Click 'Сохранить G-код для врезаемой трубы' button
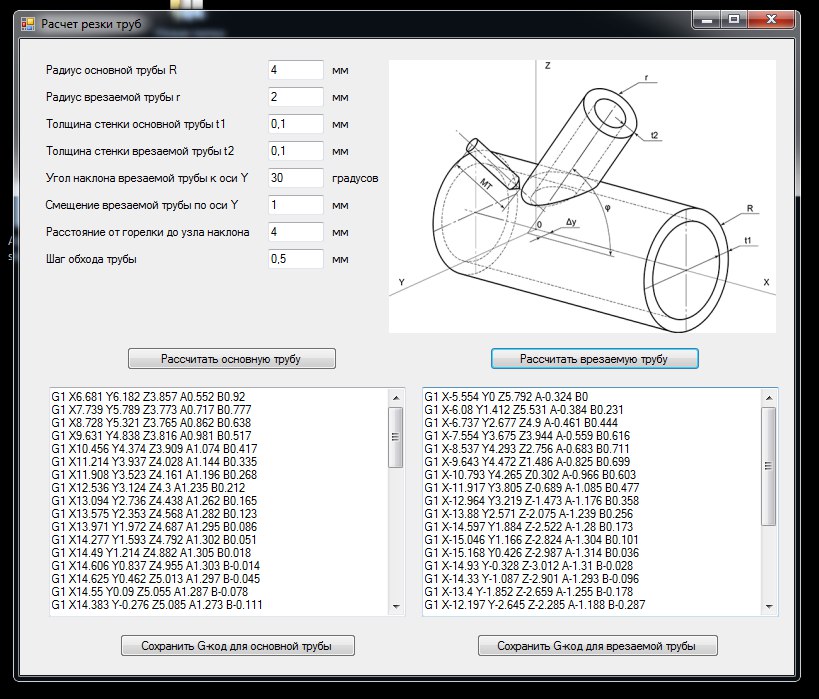The height and width of the screenshot is (699, 819). point(598,646)
